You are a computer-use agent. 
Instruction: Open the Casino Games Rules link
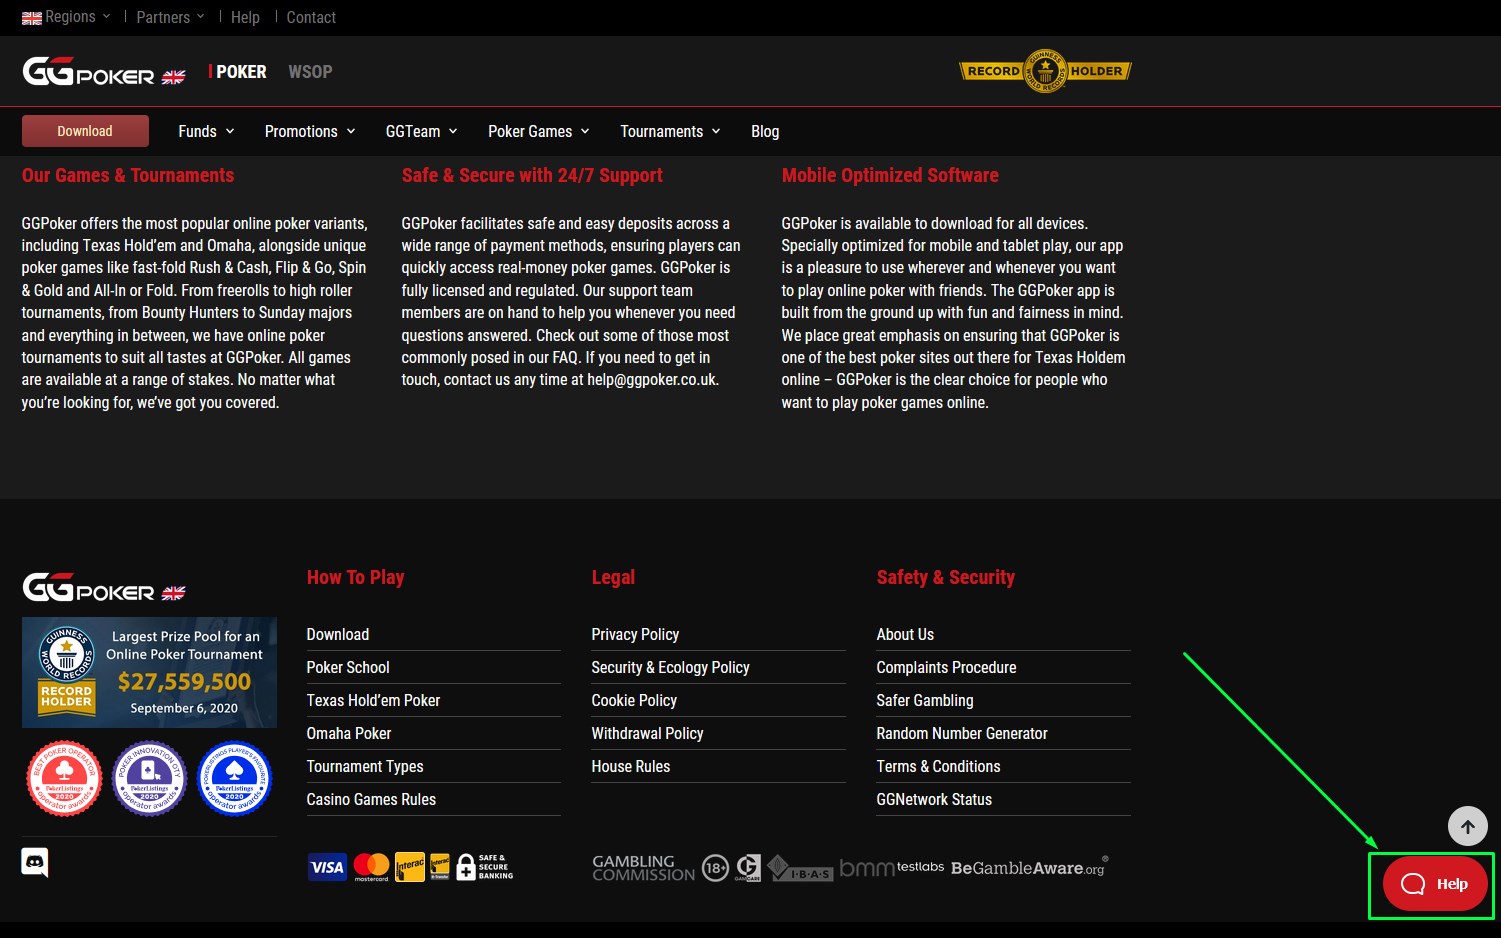371,799
